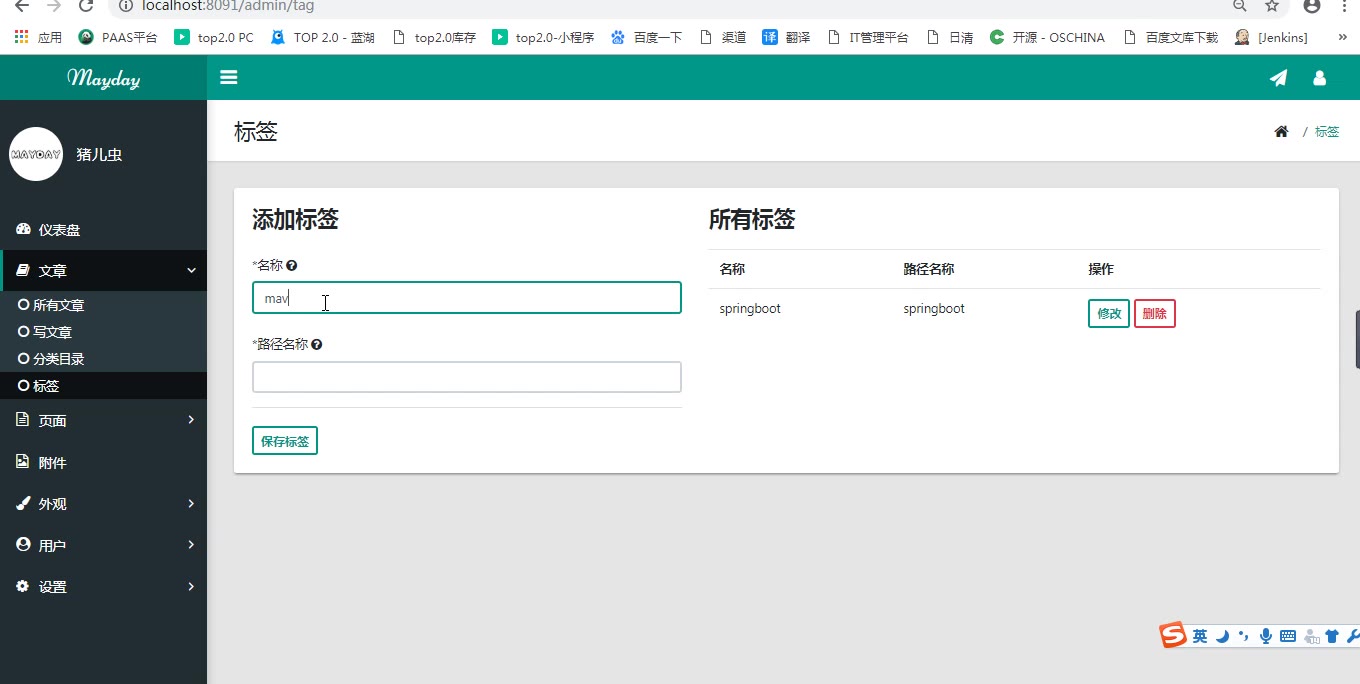Open the 开源 - OSCHINA bookmark
The image size is (1360, 684).
1047,37
